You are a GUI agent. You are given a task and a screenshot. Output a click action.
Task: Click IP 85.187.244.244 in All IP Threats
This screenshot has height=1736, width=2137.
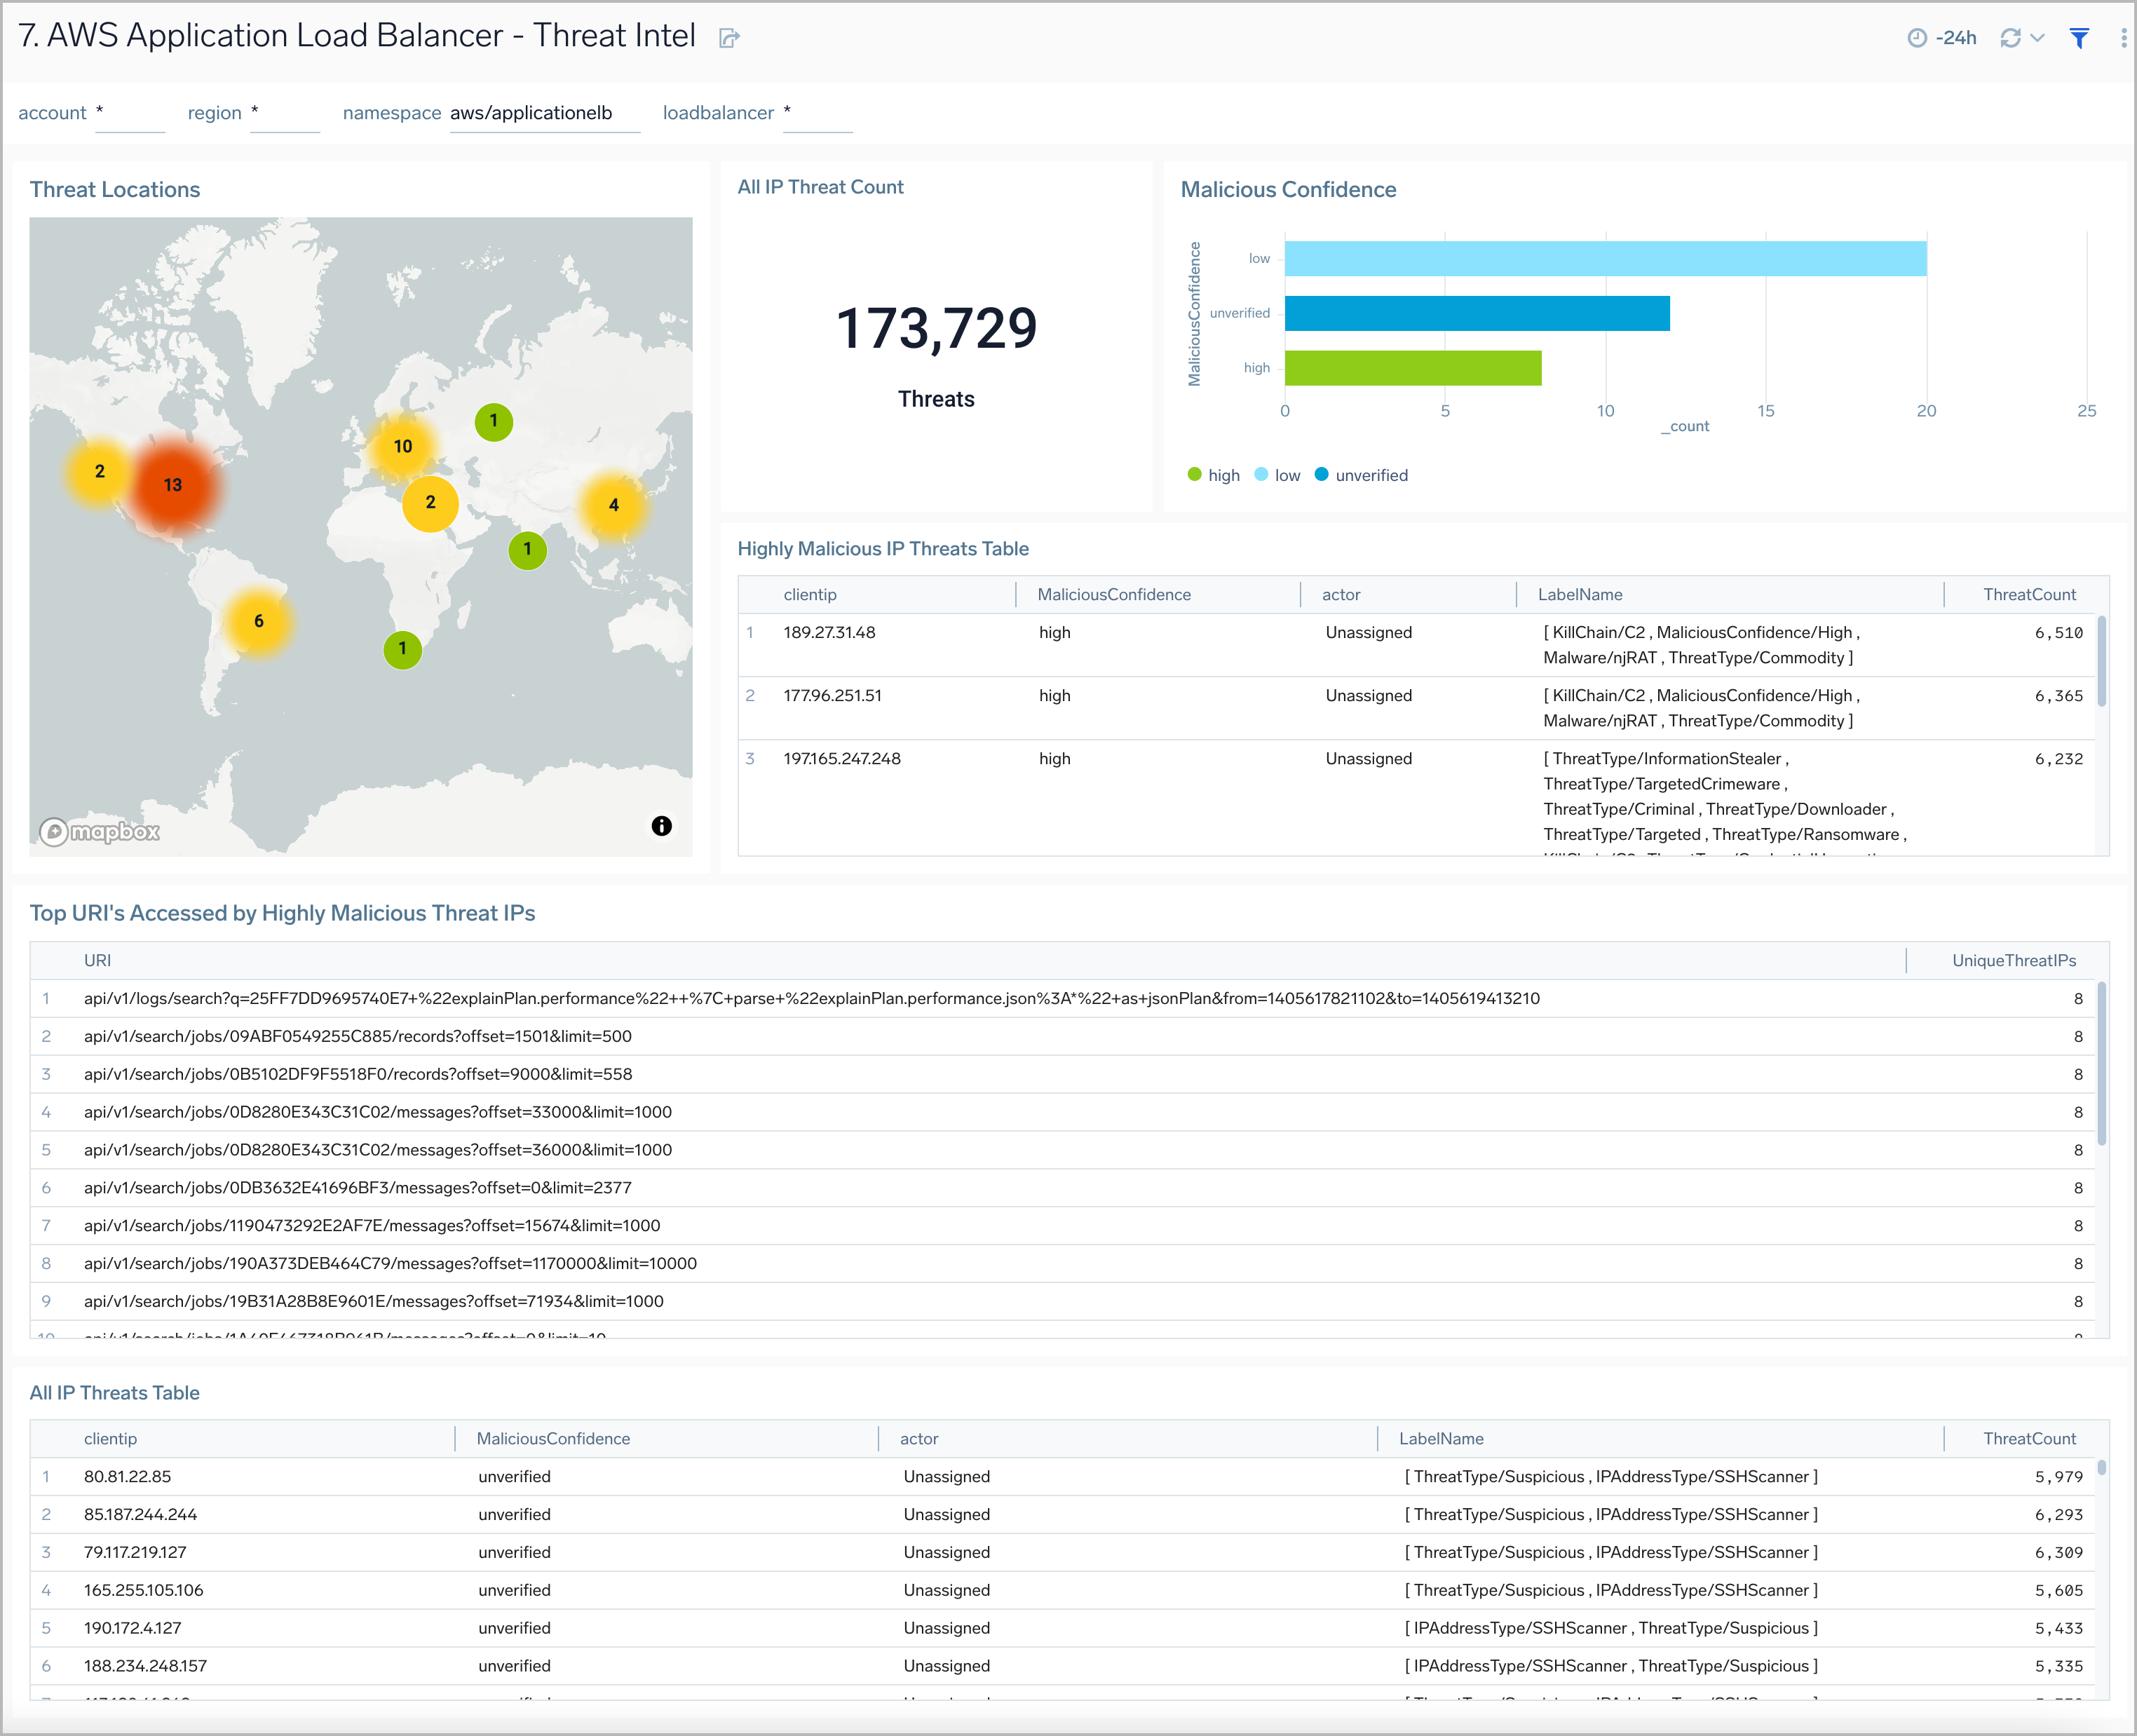140,1514
